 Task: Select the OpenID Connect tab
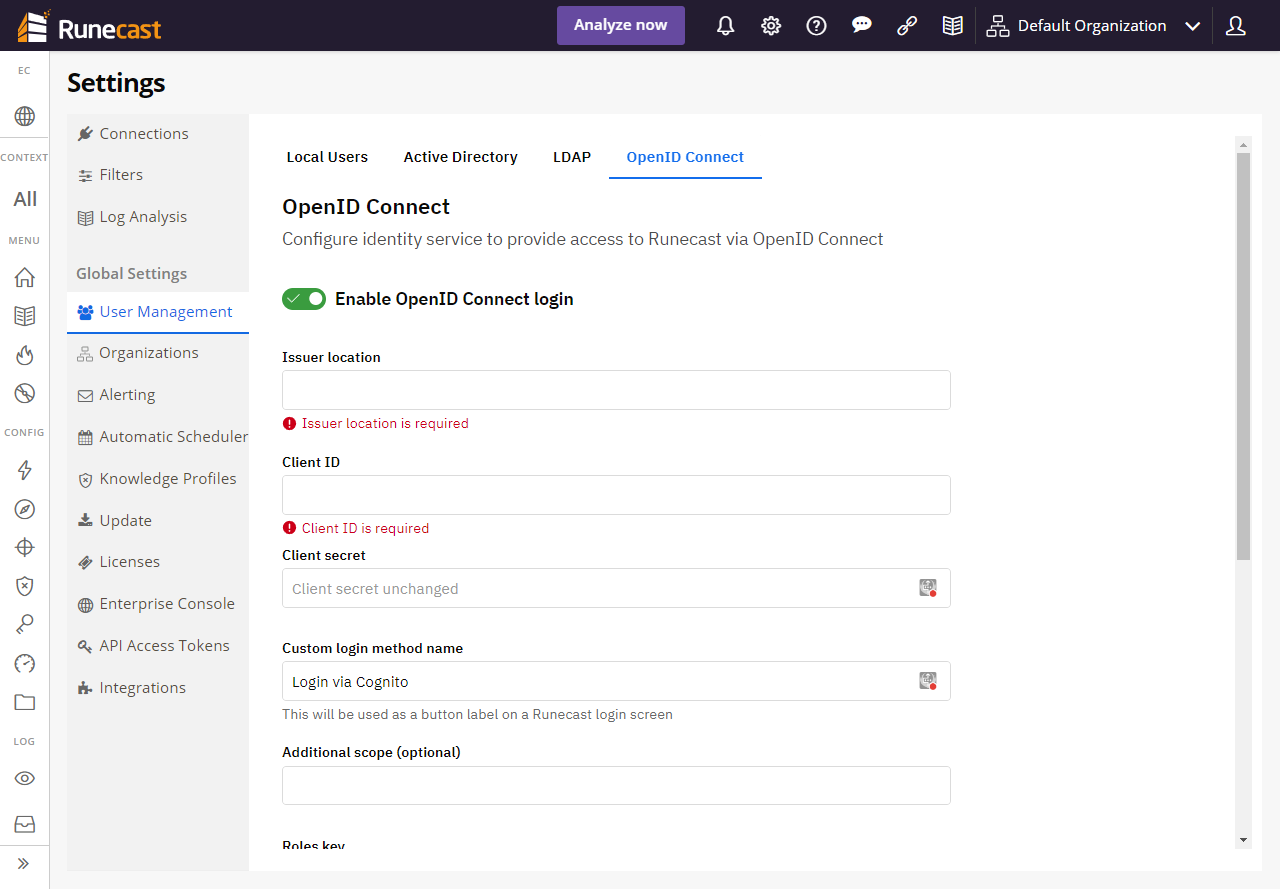[x=685, y=157]
